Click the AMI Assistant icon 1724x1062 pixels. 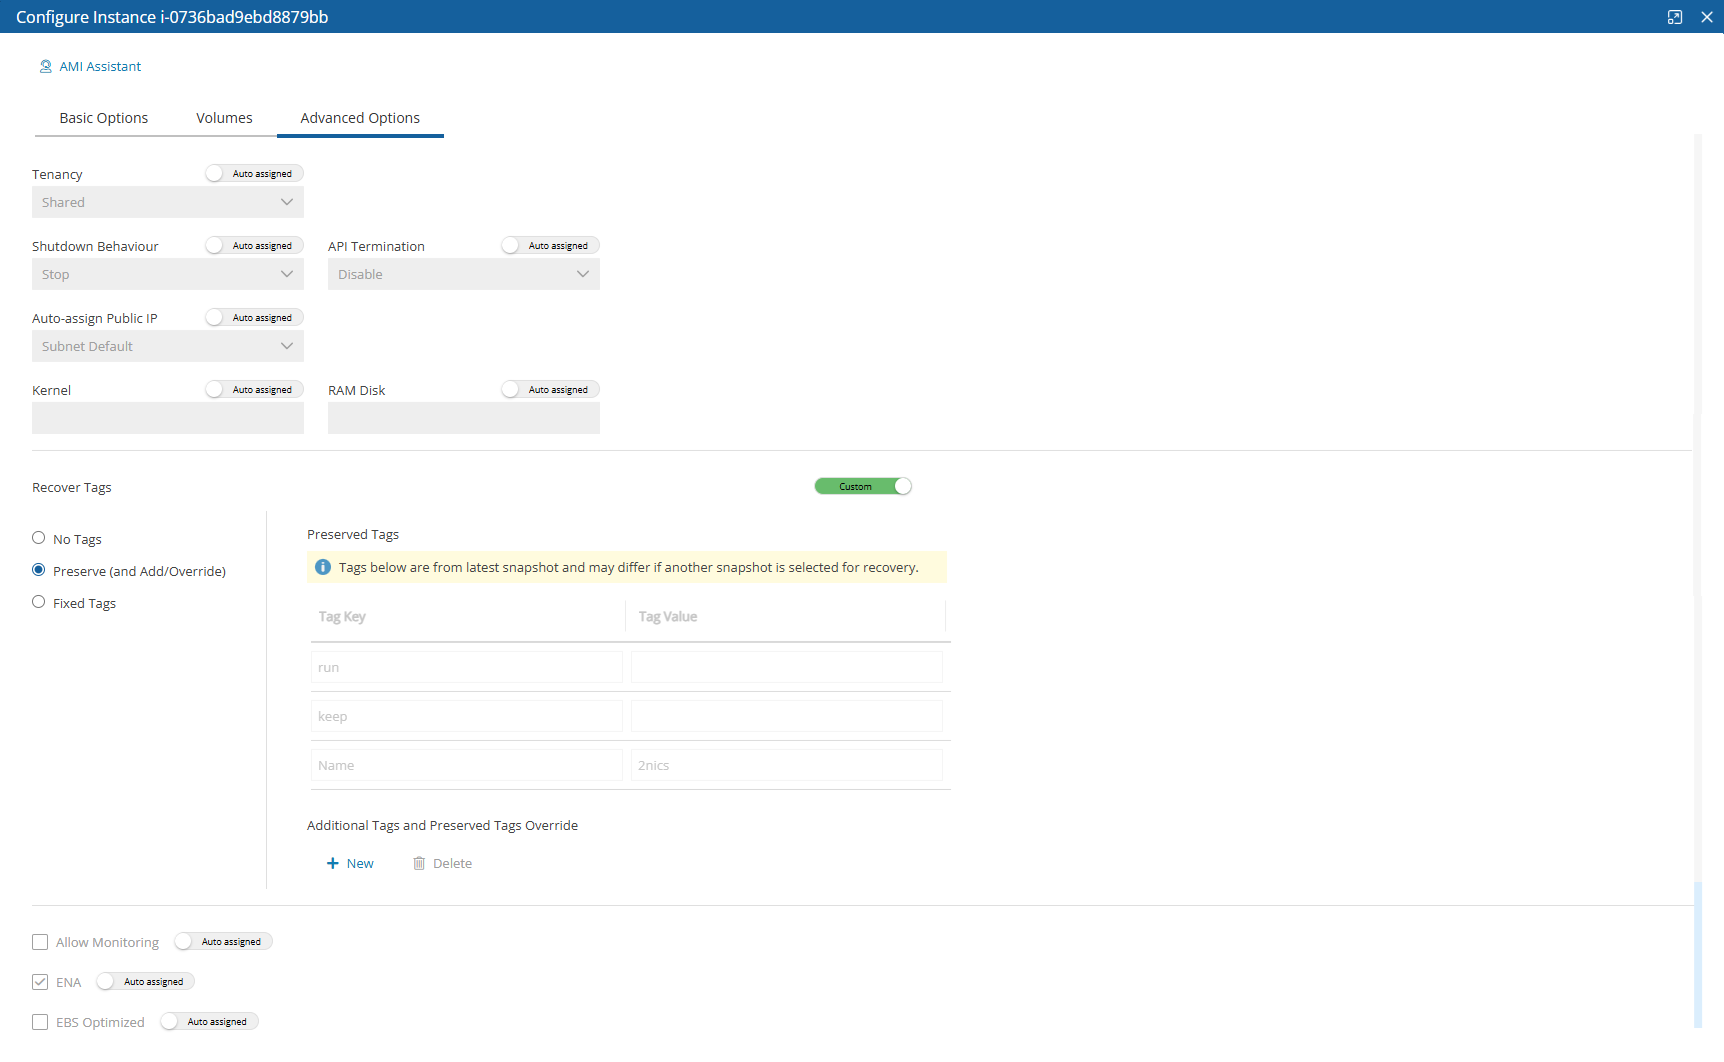(45, 67)
